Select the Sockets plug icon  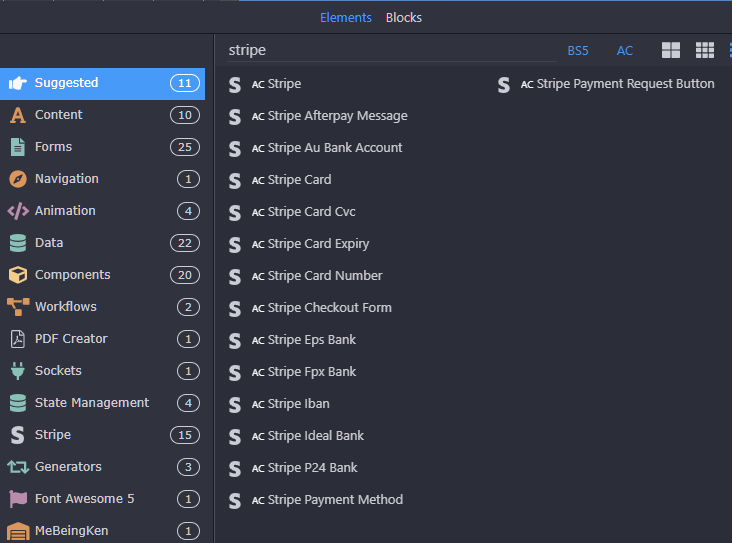click(18, 371)
